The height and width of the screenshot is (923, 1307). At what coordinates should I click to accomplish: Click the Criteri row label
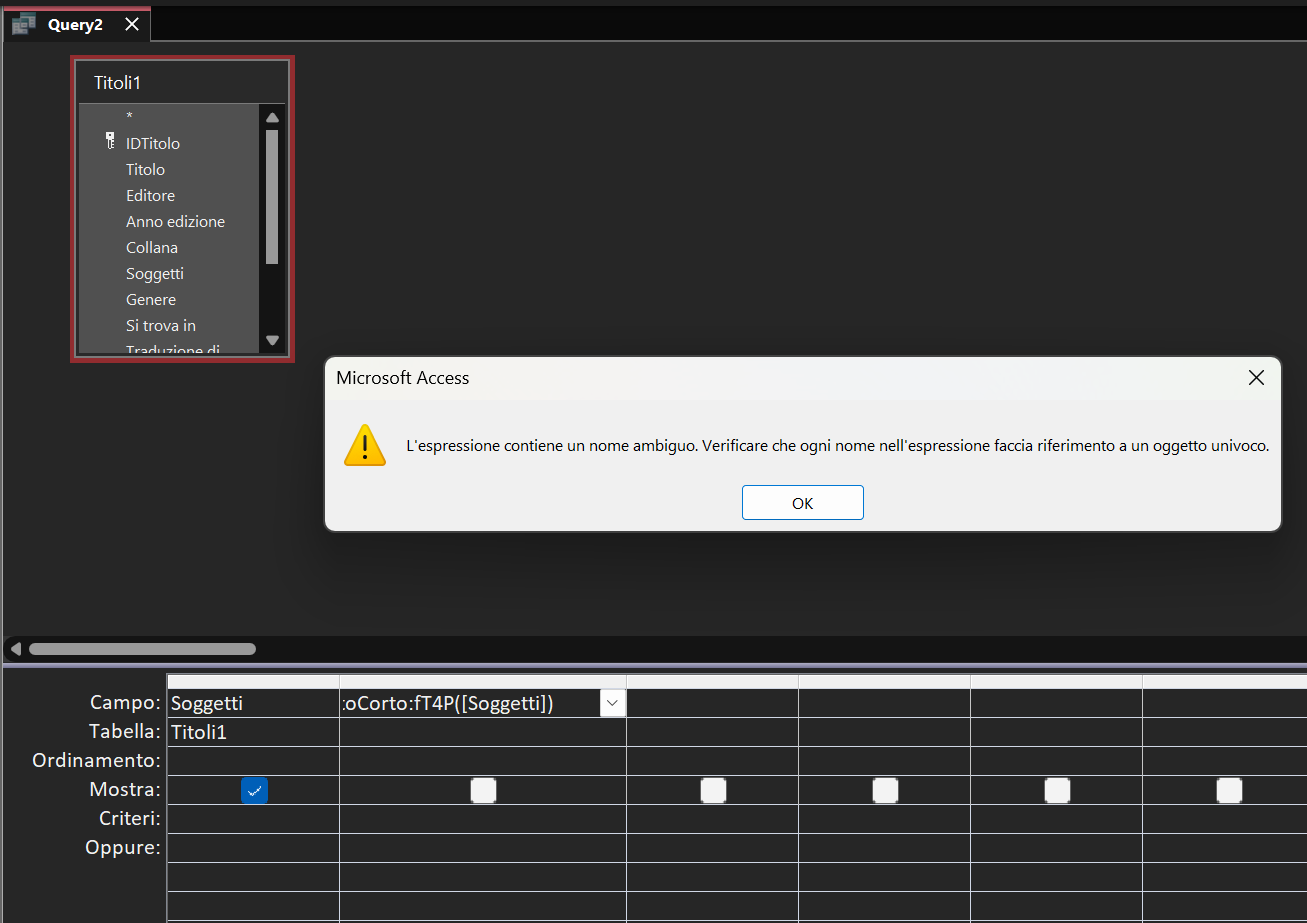click(x=130, y=819)
